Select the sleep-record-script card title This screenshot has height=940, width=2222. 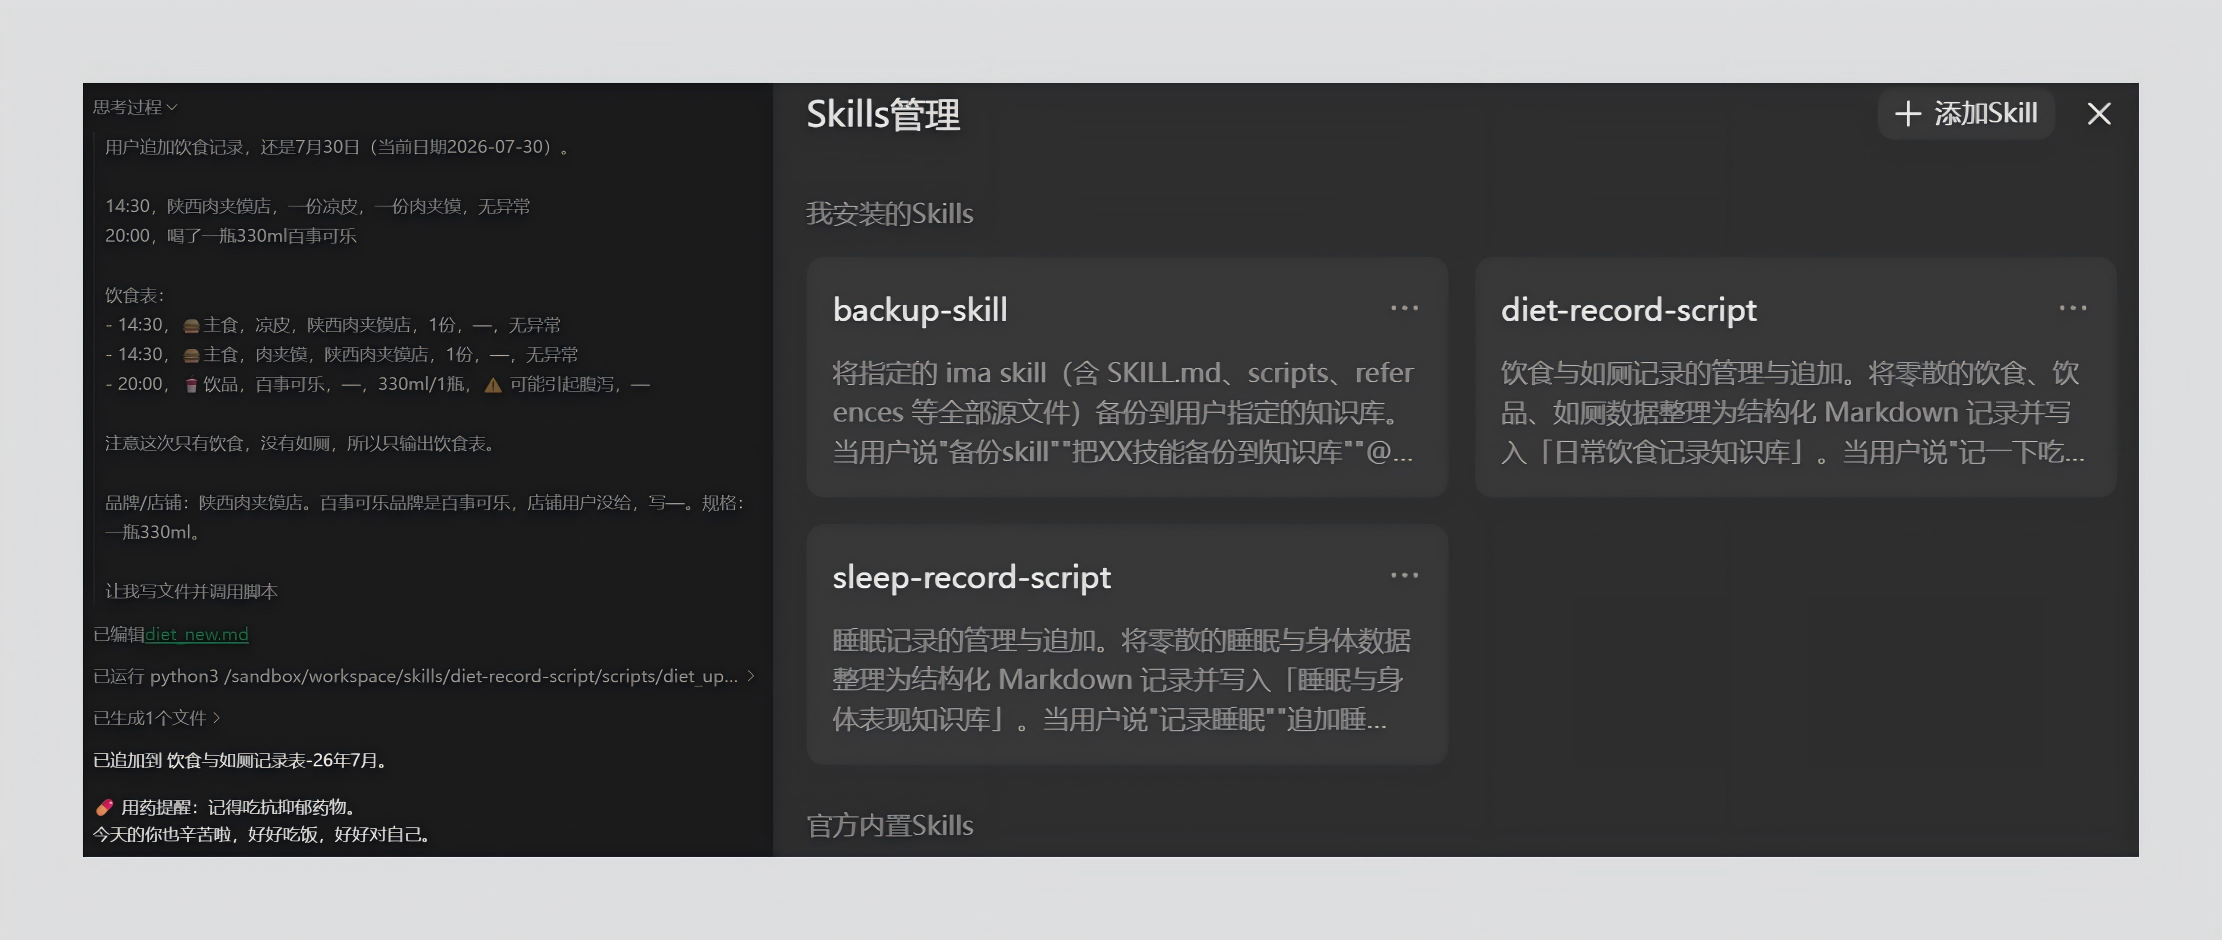(971, 577)
